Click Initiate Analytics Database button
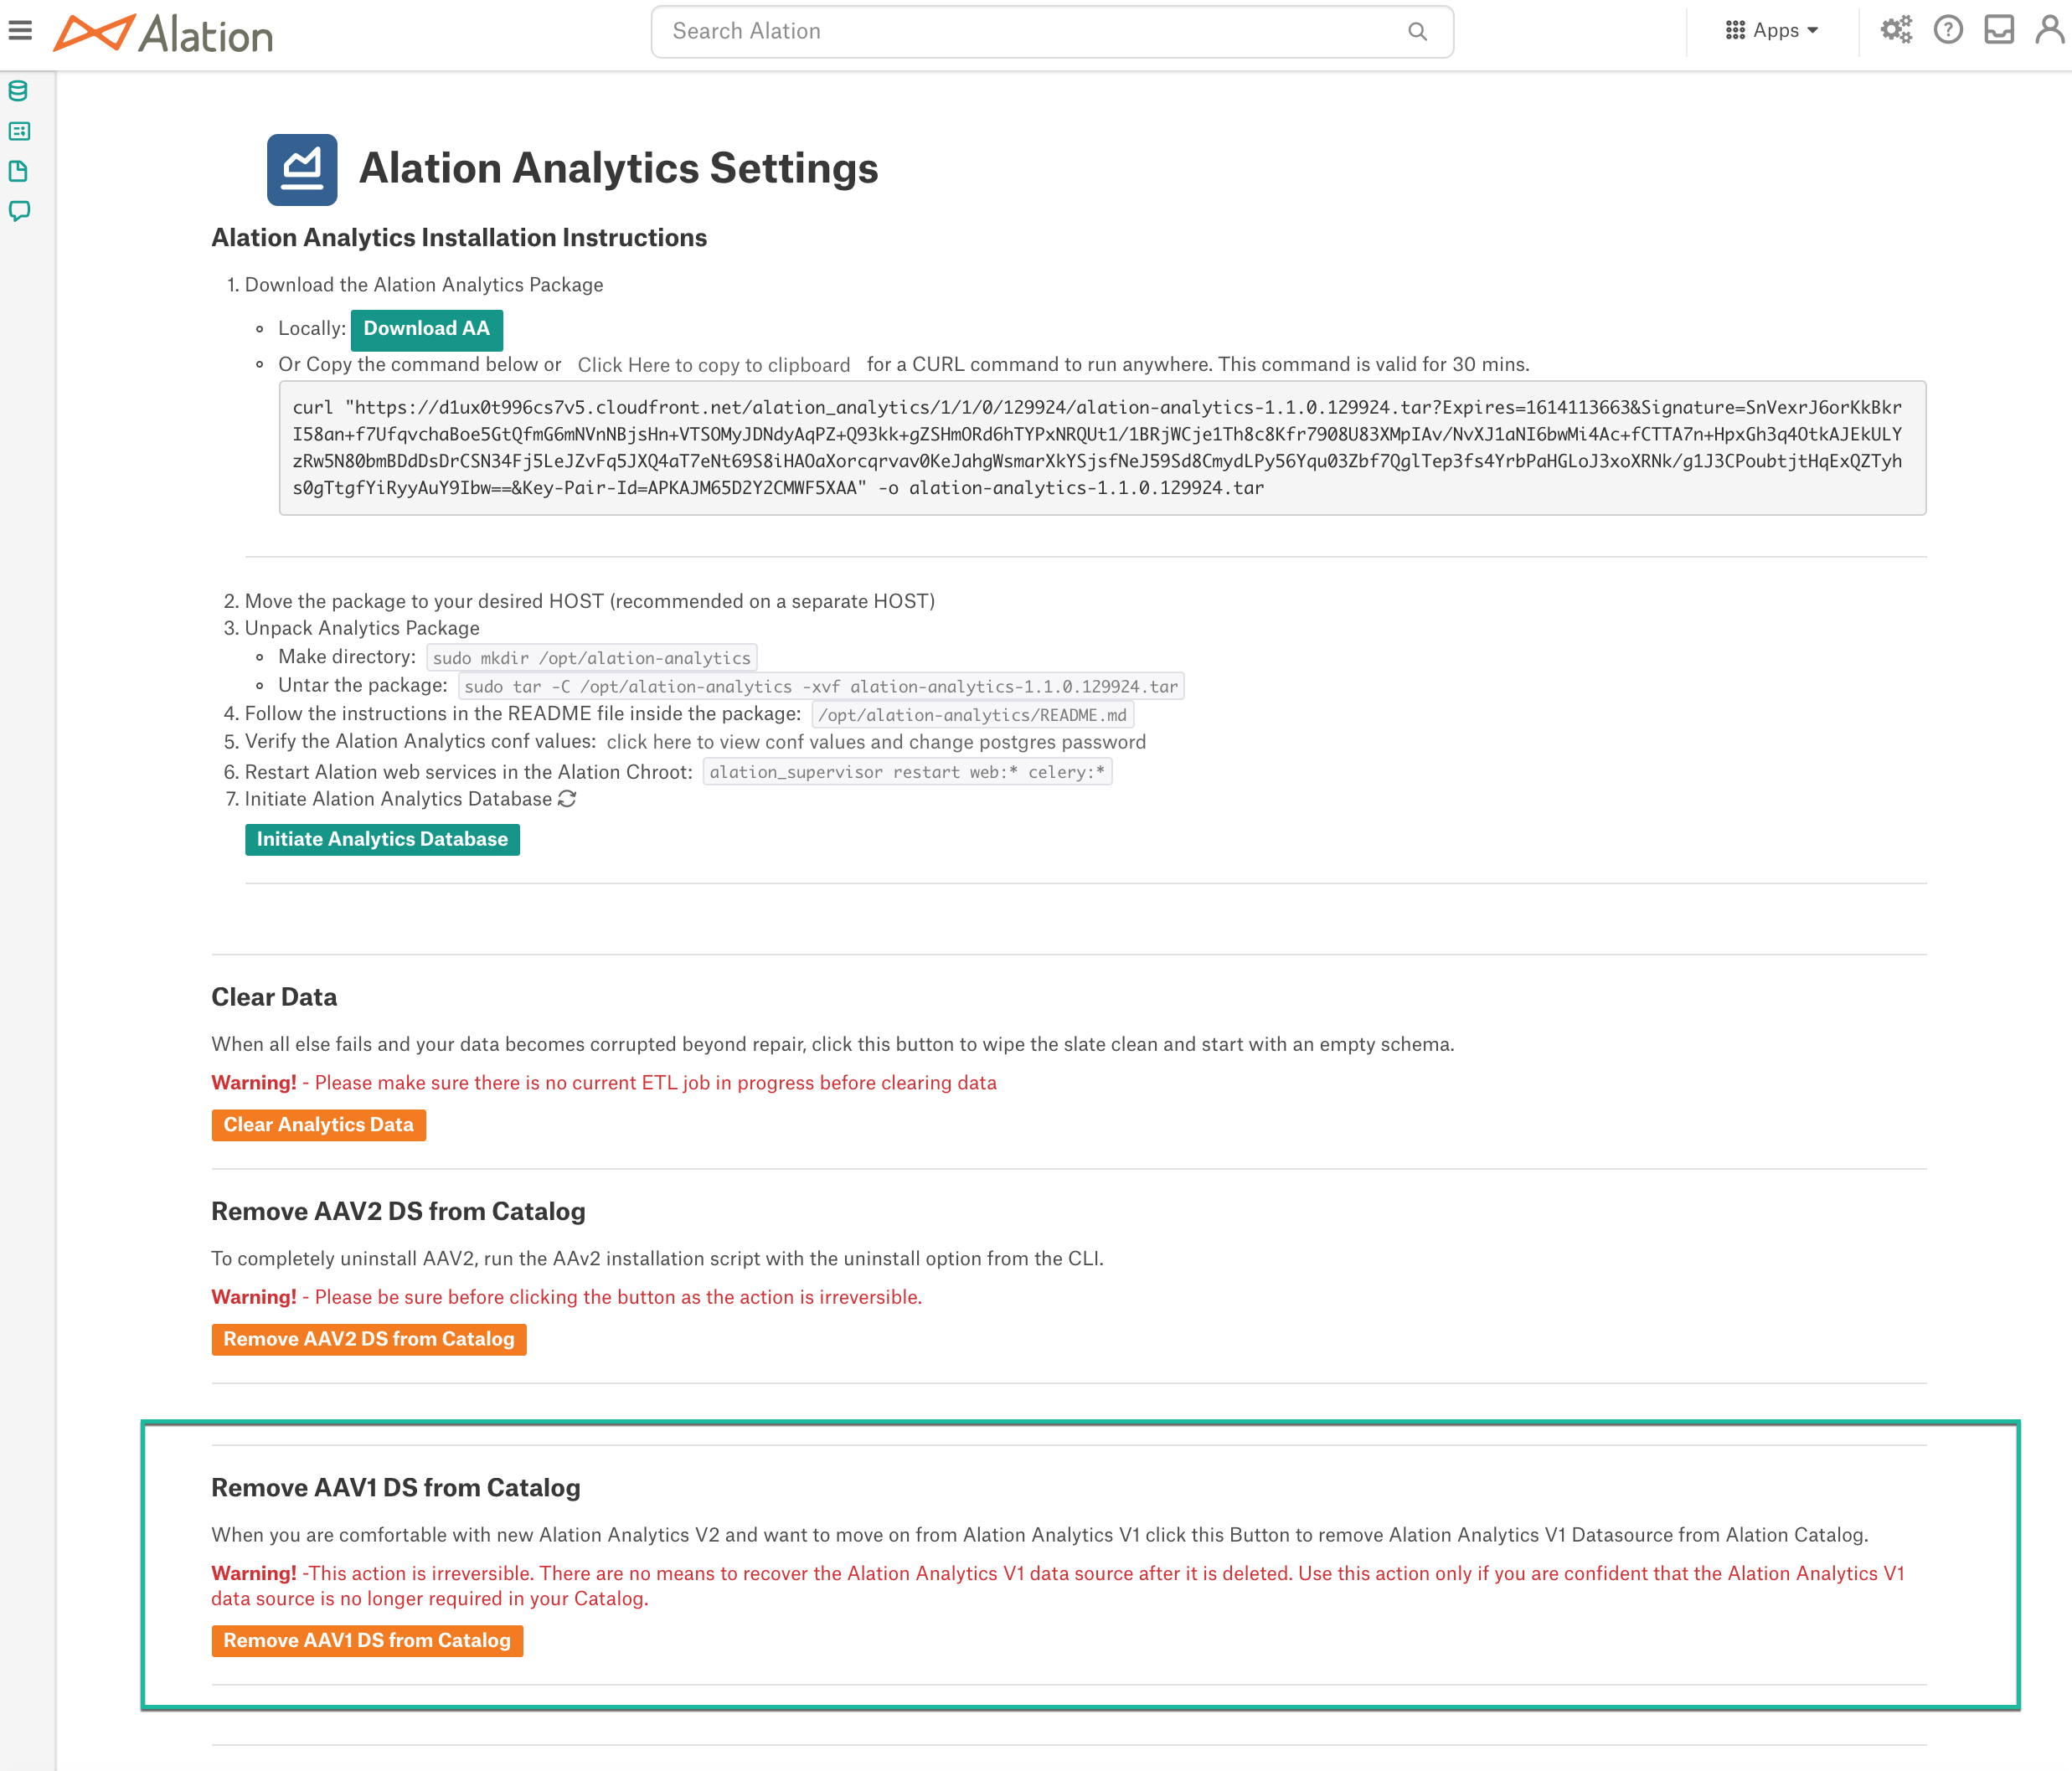This screenshot has width=2072, height=1771. [382, 840]
